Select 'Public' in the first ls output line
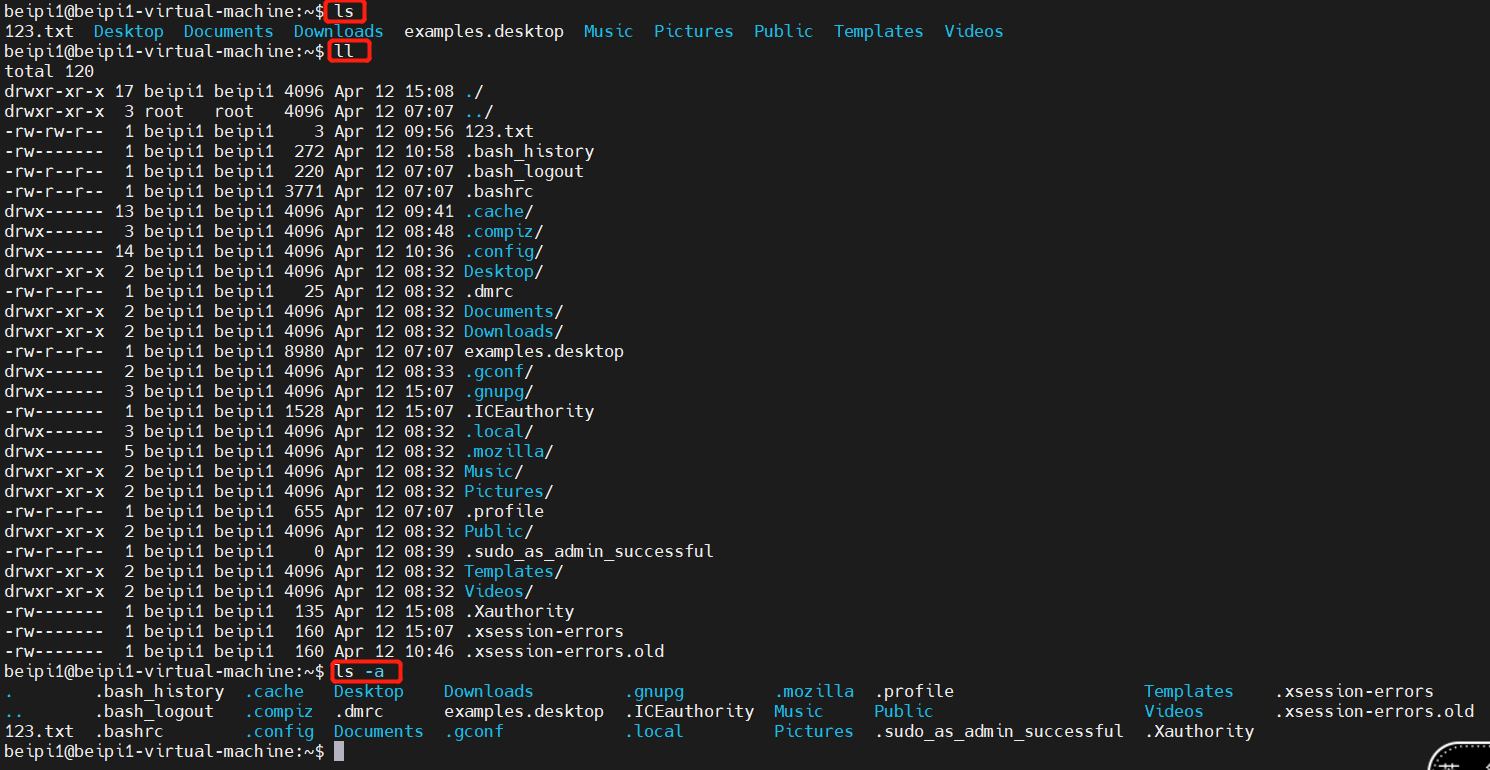Viewport: 1490px width, 770px height. 784,31
